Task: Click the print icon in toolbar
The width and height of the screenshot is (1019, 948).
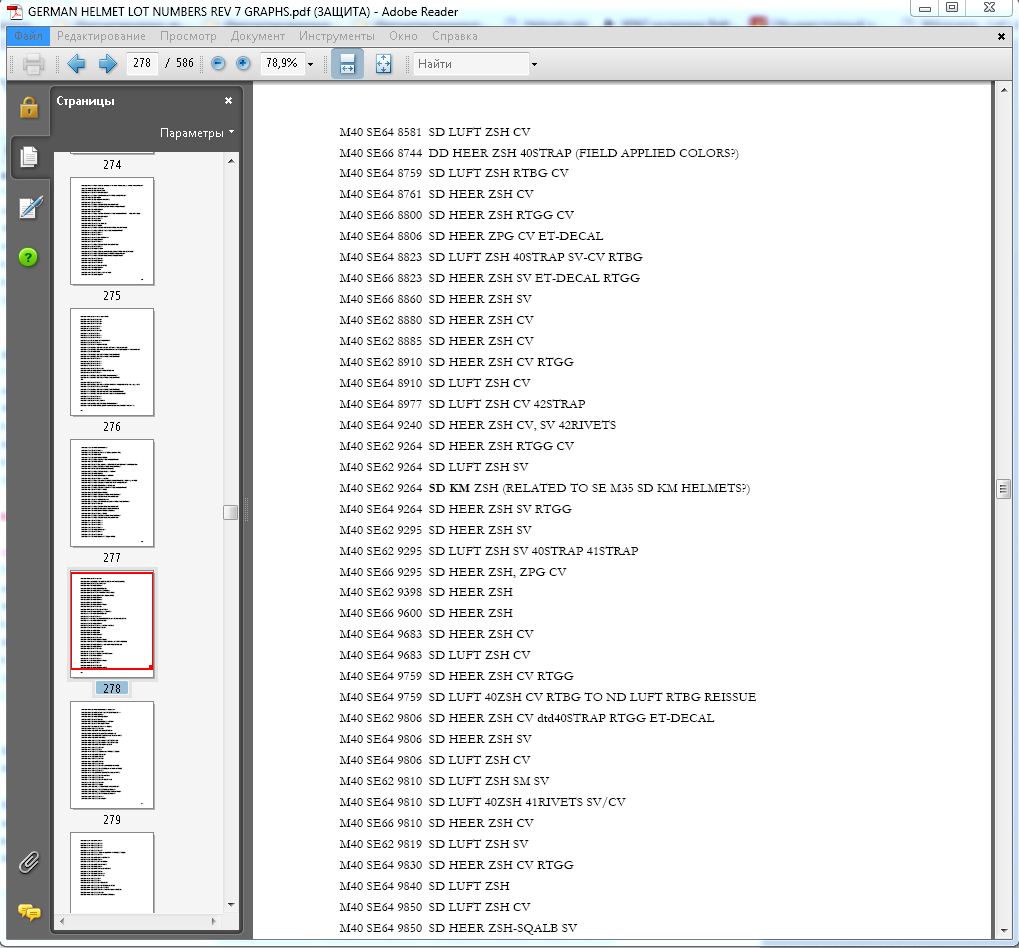Action: [34, 64]
